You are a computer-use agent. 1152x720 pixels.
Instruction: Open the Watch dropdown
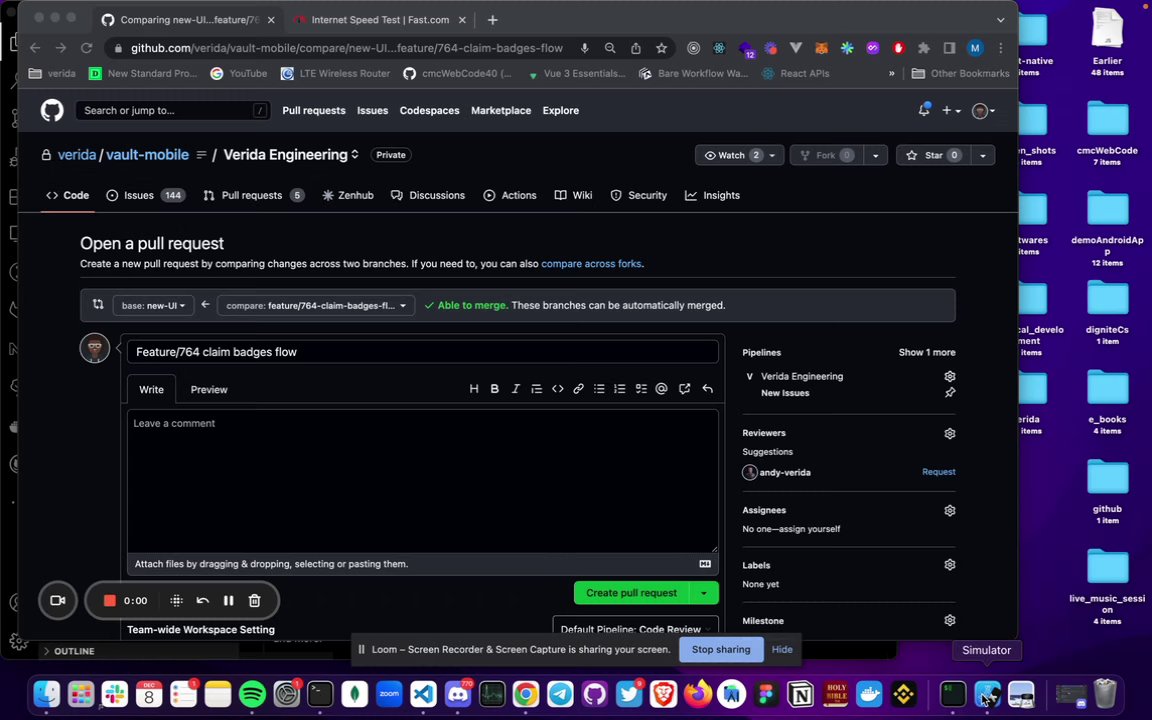tap(741, 155)
